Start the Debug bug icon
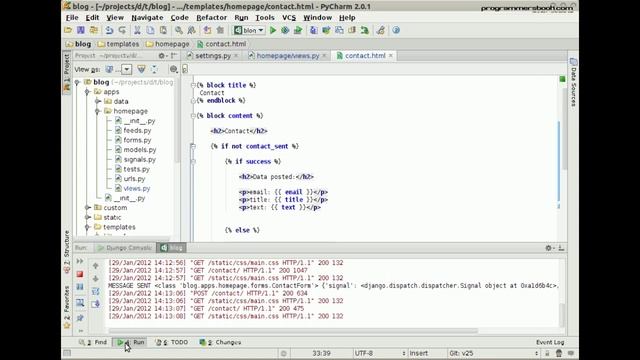Screen dimensions: 640x360 point(285,30)
